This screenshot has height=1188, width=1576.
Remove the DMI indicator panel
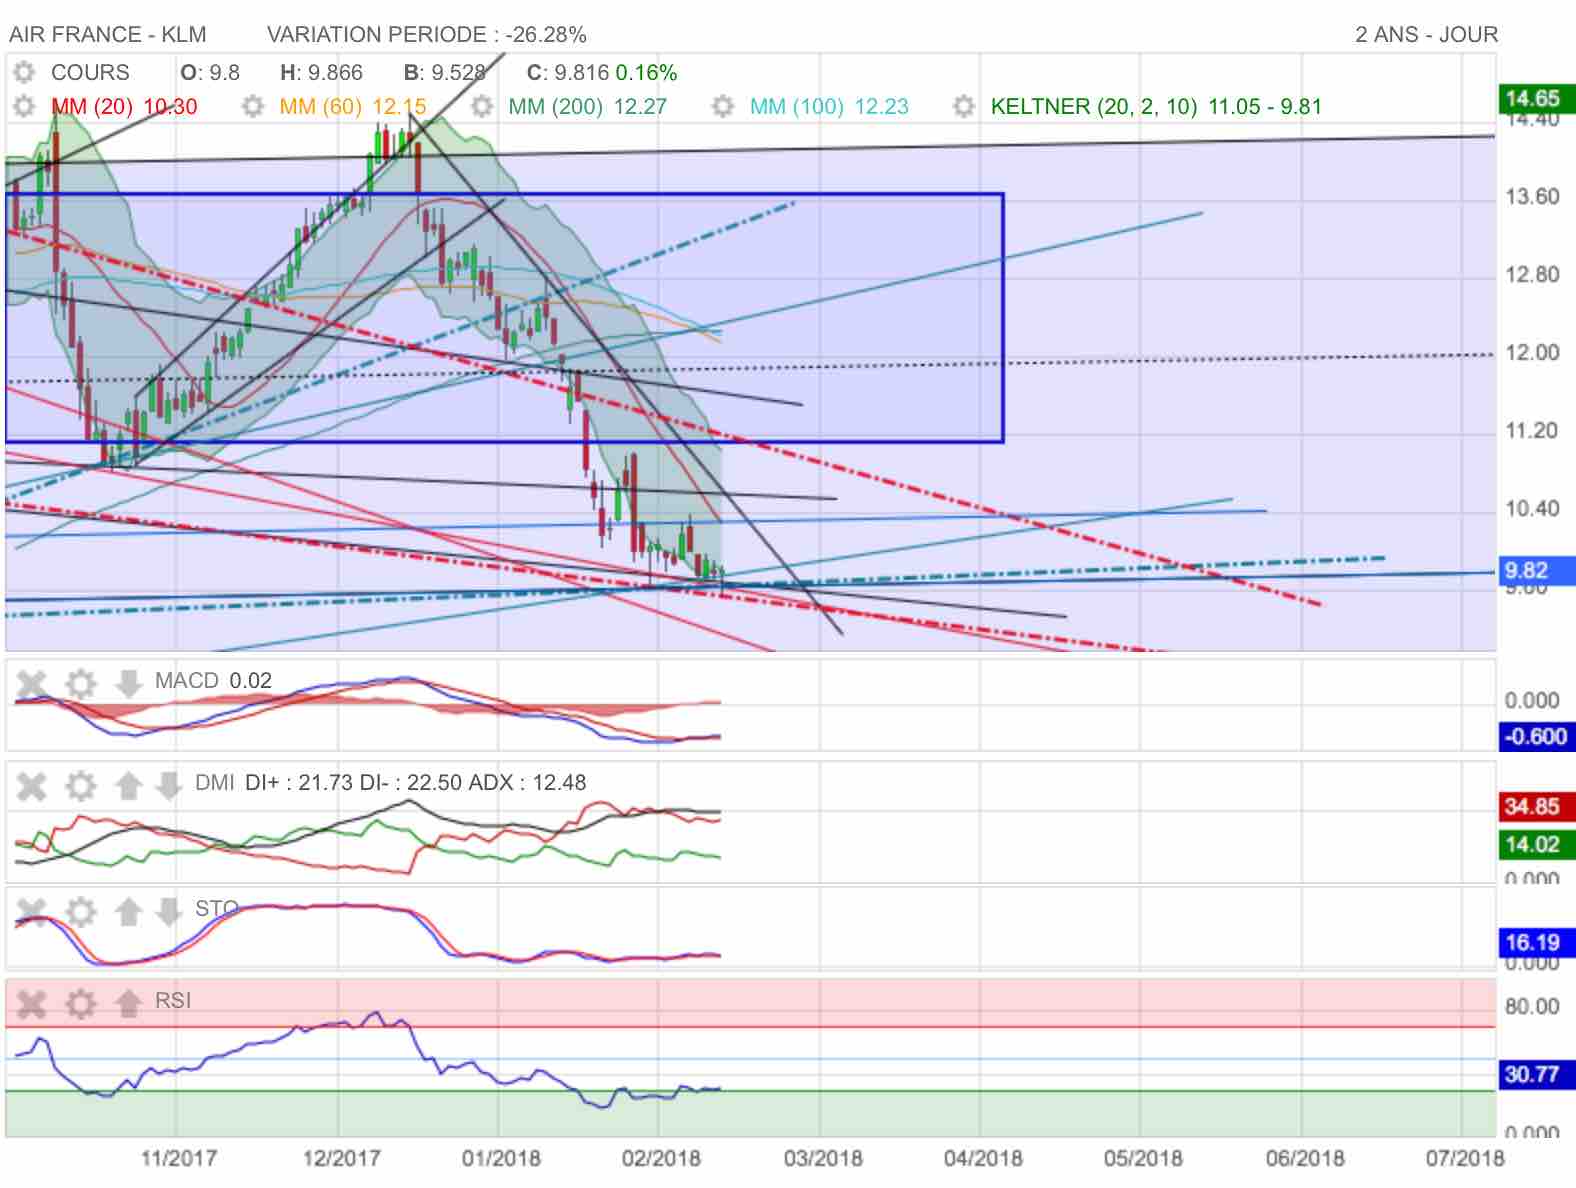point(32,786)
